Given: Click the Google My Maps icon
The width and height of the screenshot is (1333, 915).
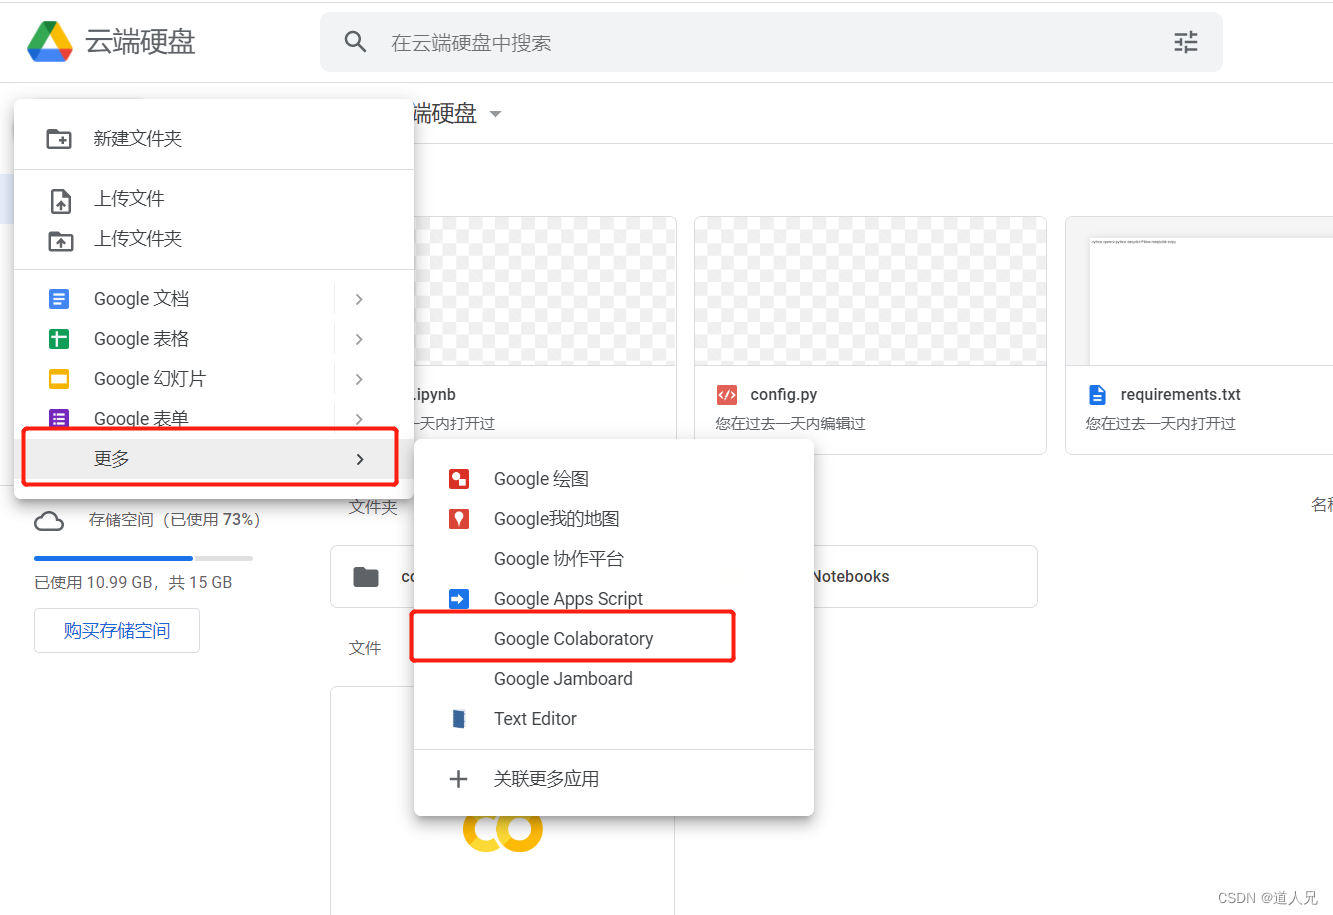Looking at the screenshot, I should [x=459, y=519].
